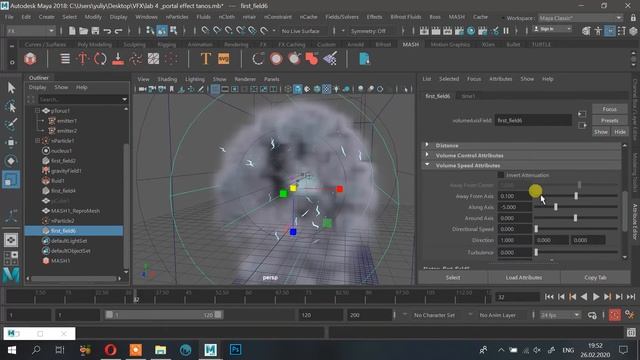Open Opera browser from taskbar

[111, 350]
